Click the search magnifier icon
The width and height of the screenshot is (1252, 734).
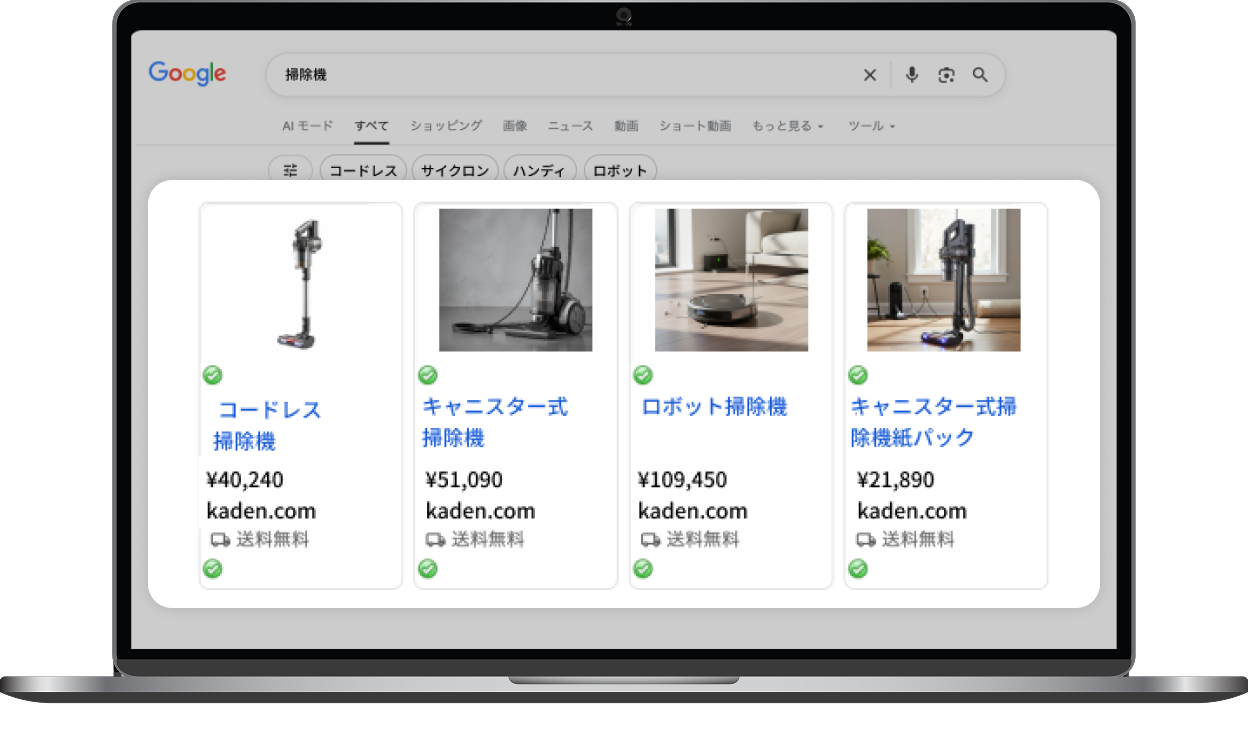(980, 75)
